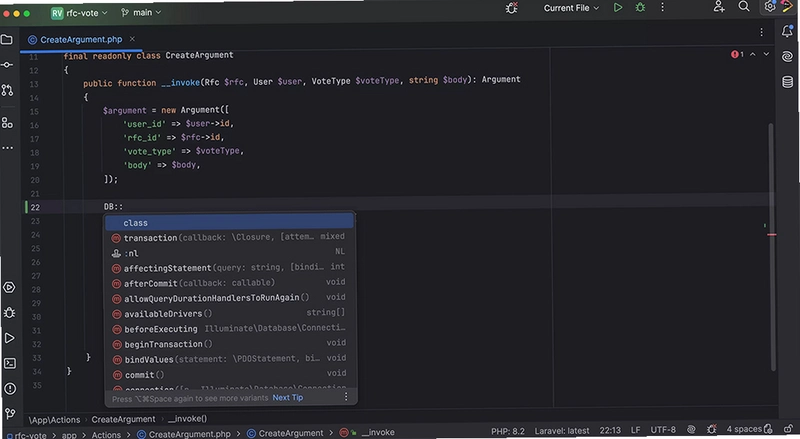Choose bindValues completion suggestion
The width and height of the screenshot is (800, 439).
click(229, 359)
